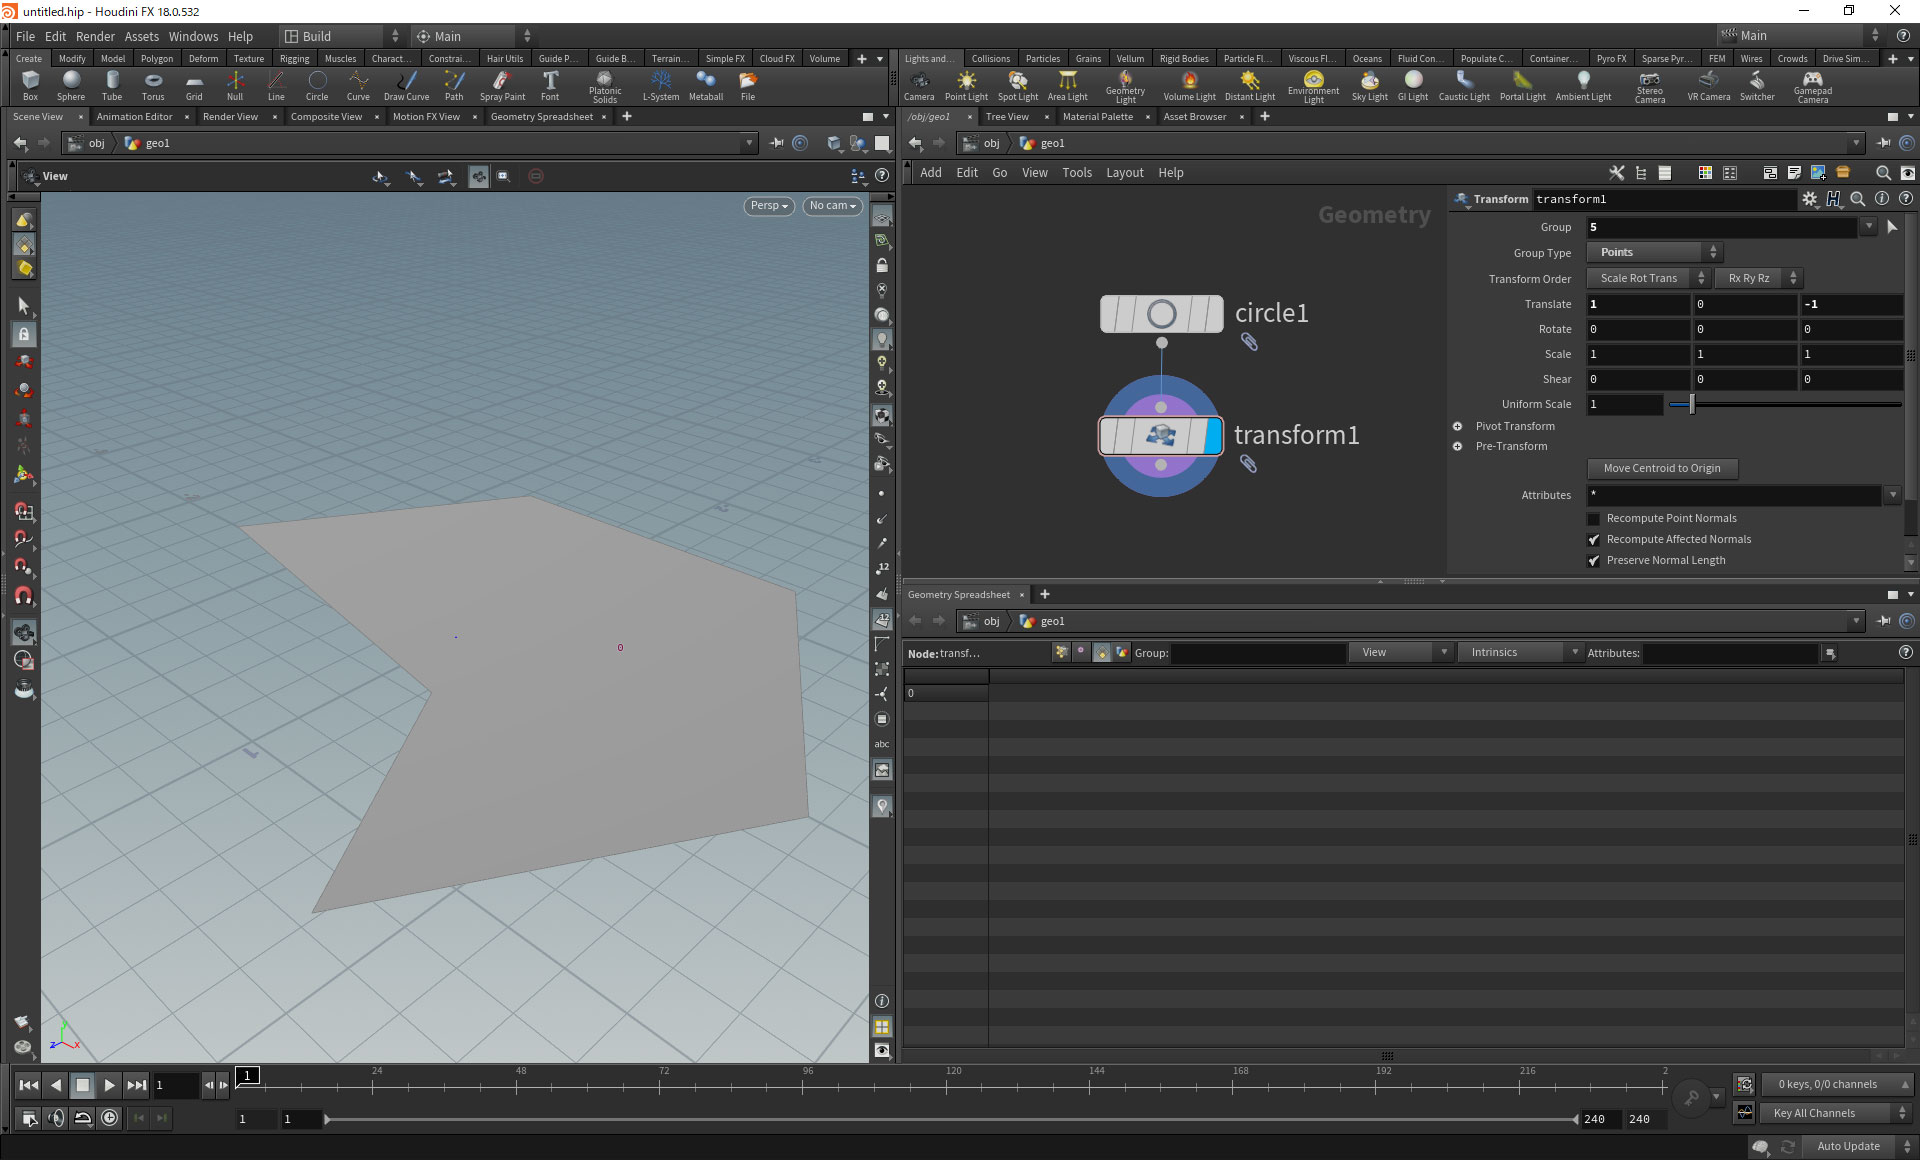Select the Font shelf tool
The width and height of the screenshot is (1920, 1160).
point(550,86)
